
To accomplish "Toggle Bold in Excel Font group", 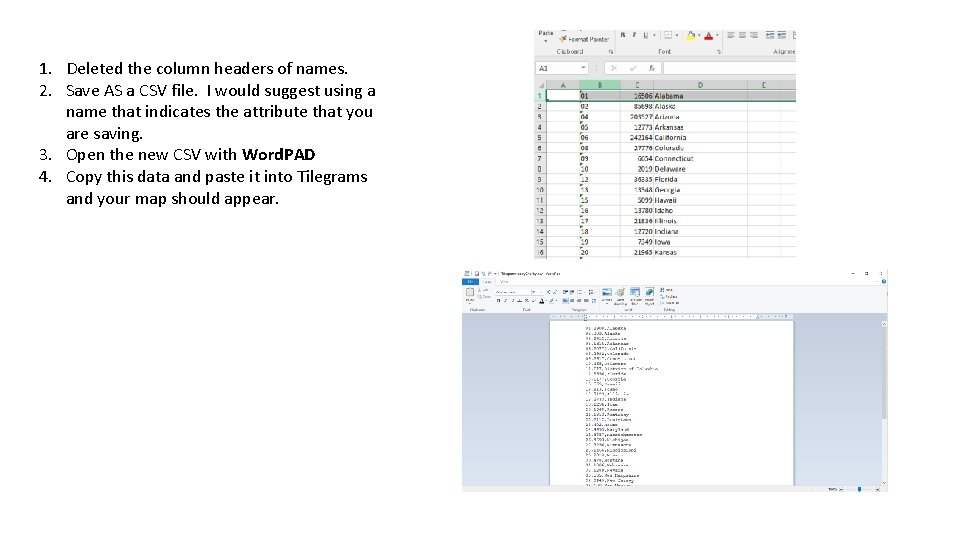I will pos(623,36).
